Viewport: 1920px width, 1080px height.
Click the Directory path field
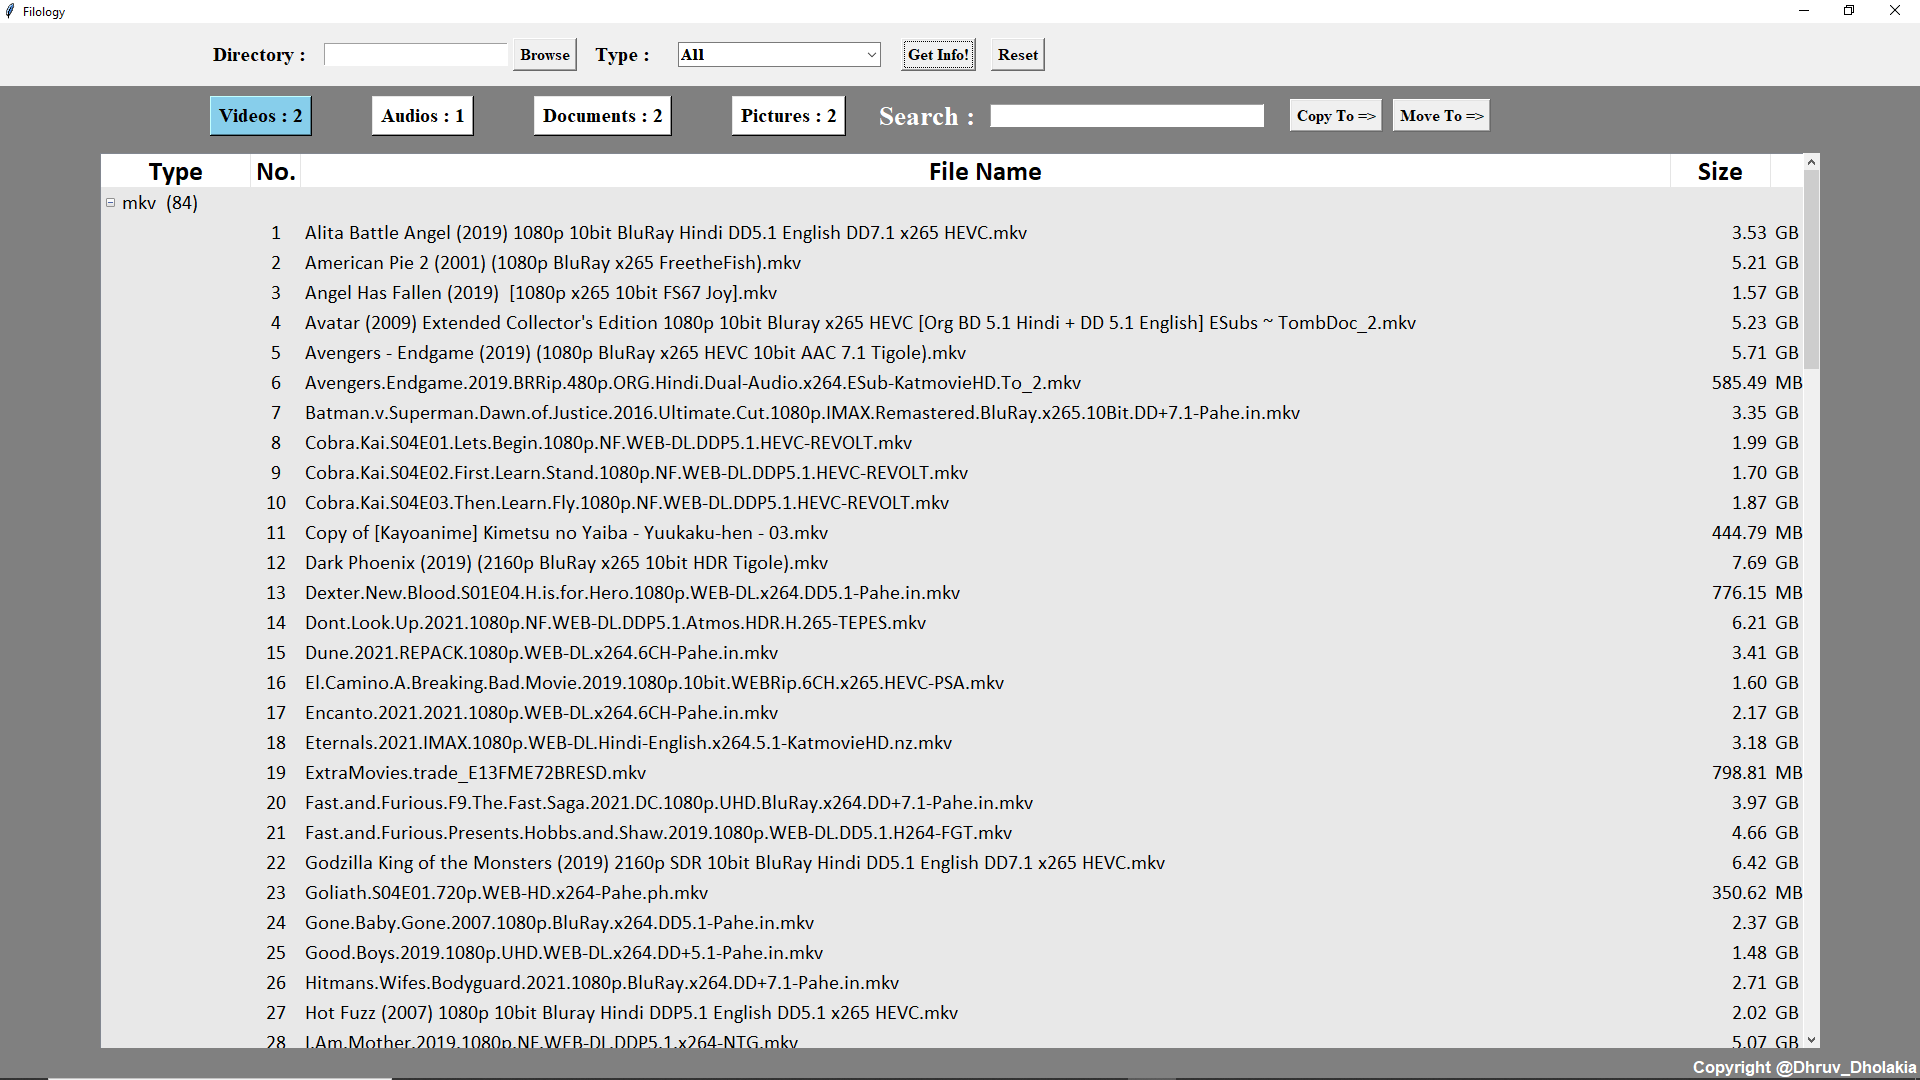[416, 55]
